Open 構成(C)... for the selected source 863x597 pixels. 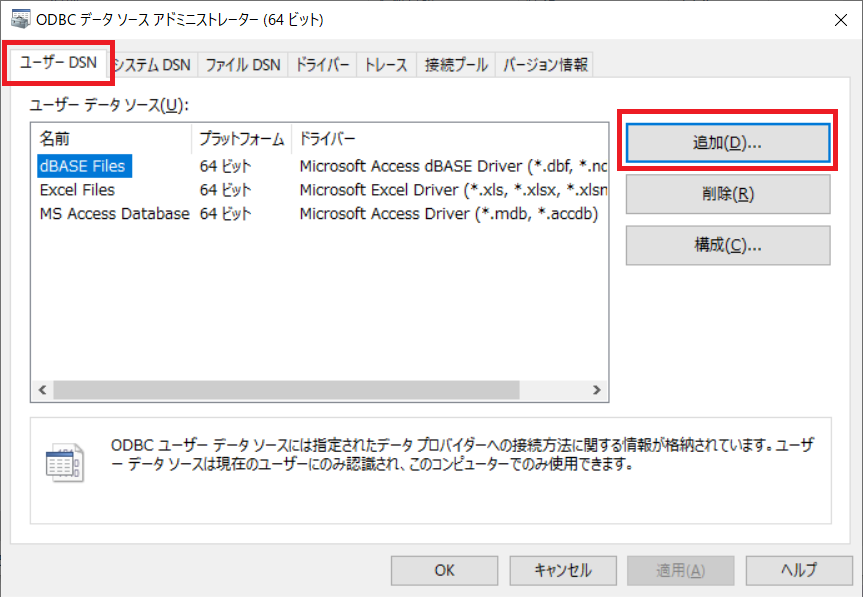click(x=728, y=245)
